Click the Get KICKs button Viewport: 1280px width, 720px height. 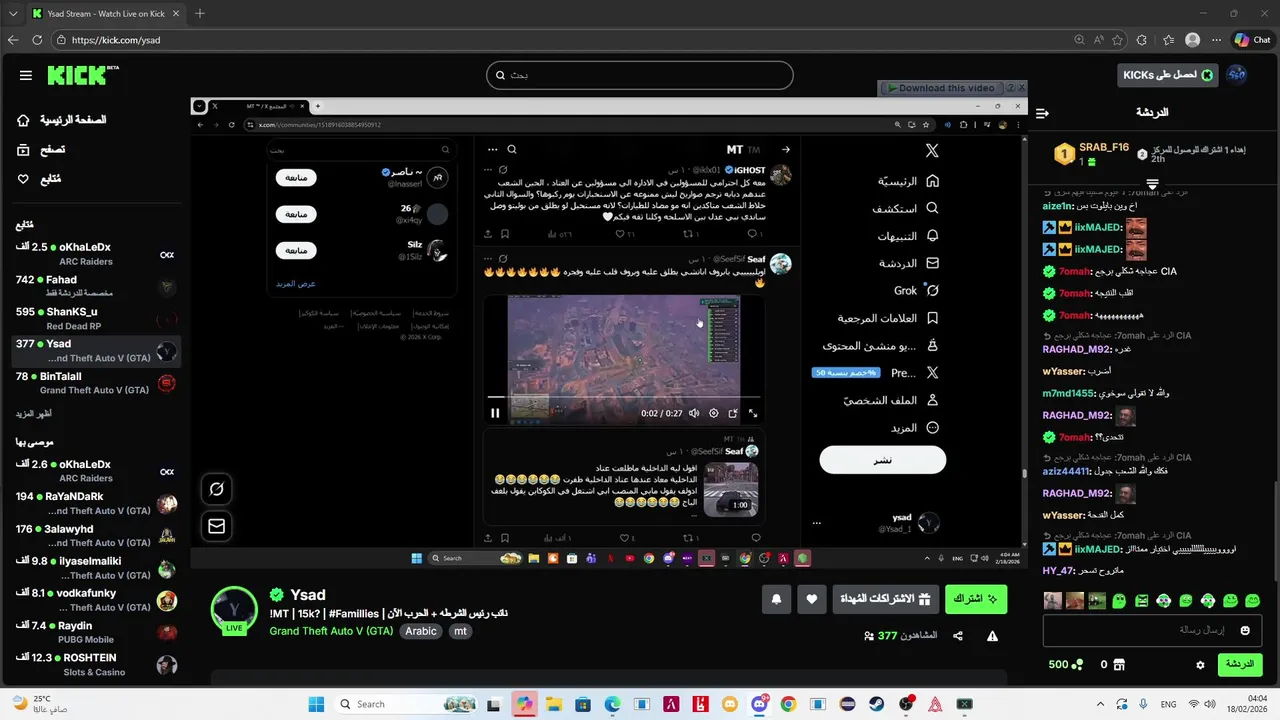coord(1167,75)
